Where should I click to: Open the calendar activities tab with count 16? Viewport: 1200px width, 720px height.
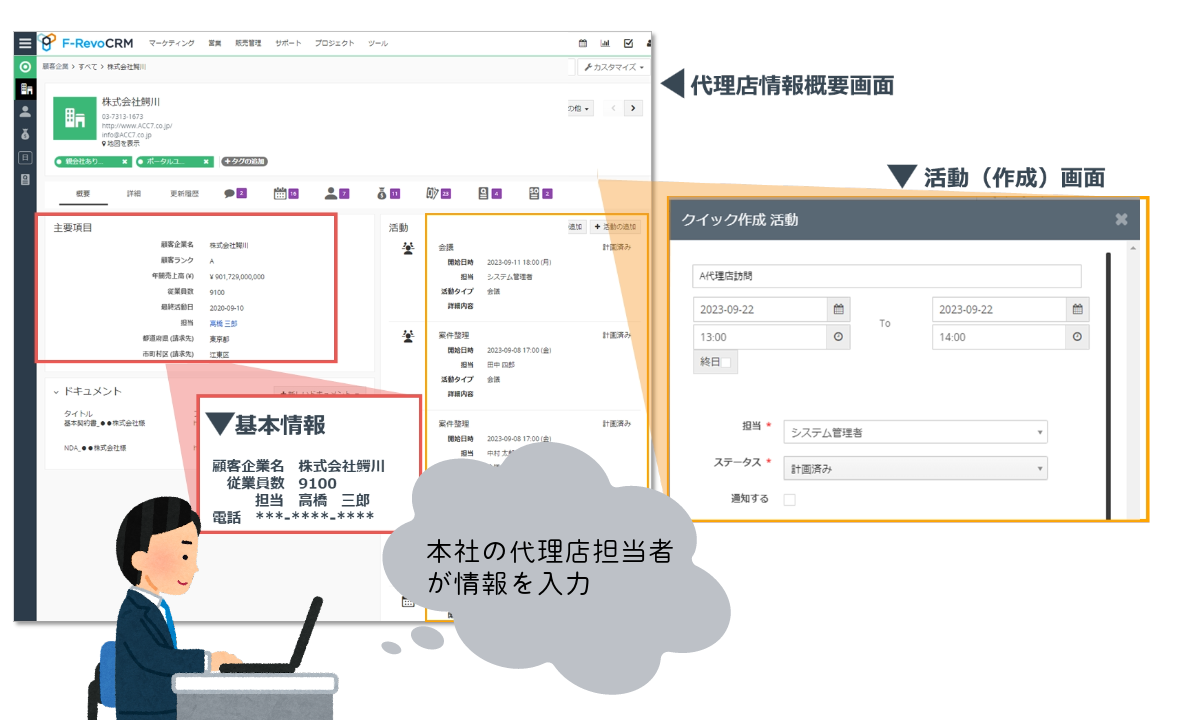(x=286, y=193)
